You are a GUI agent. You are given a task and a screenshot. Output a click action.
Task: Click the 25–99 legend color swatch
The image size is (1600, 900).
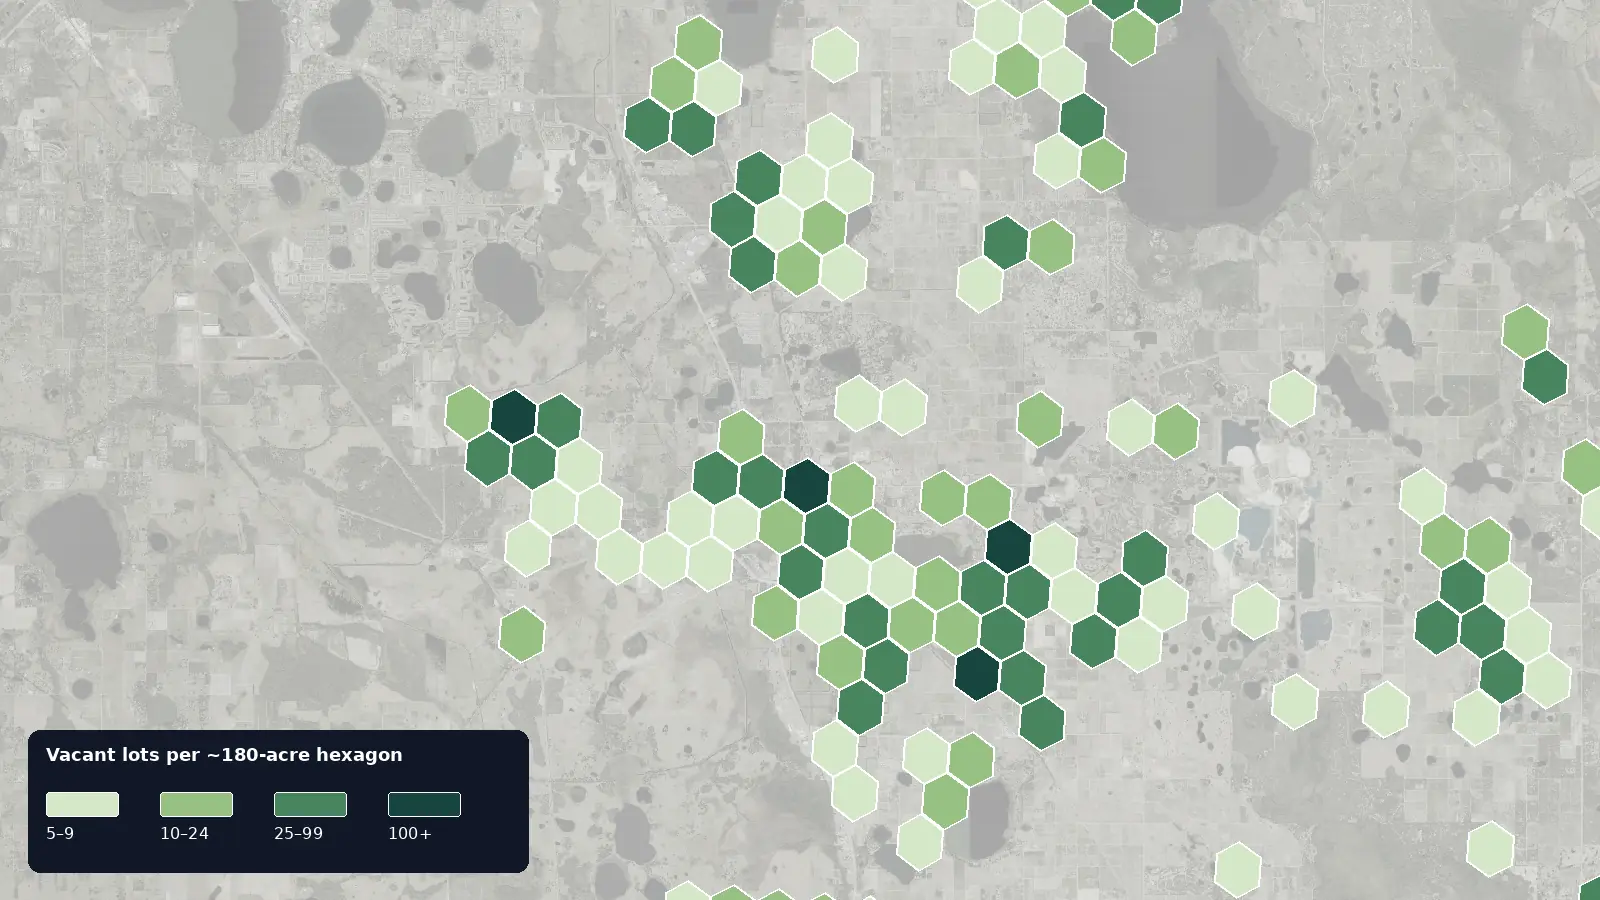[x=310, y=804]
